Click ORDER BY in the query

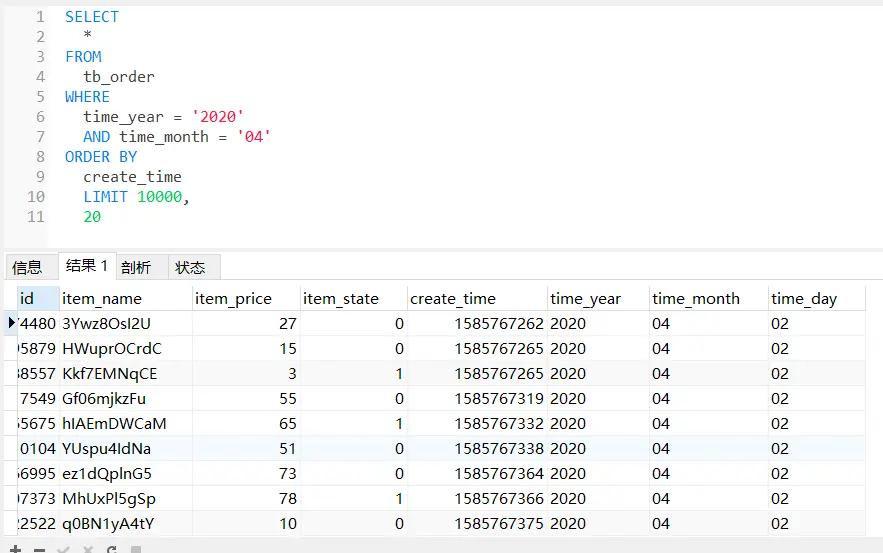tap(101, 157)
